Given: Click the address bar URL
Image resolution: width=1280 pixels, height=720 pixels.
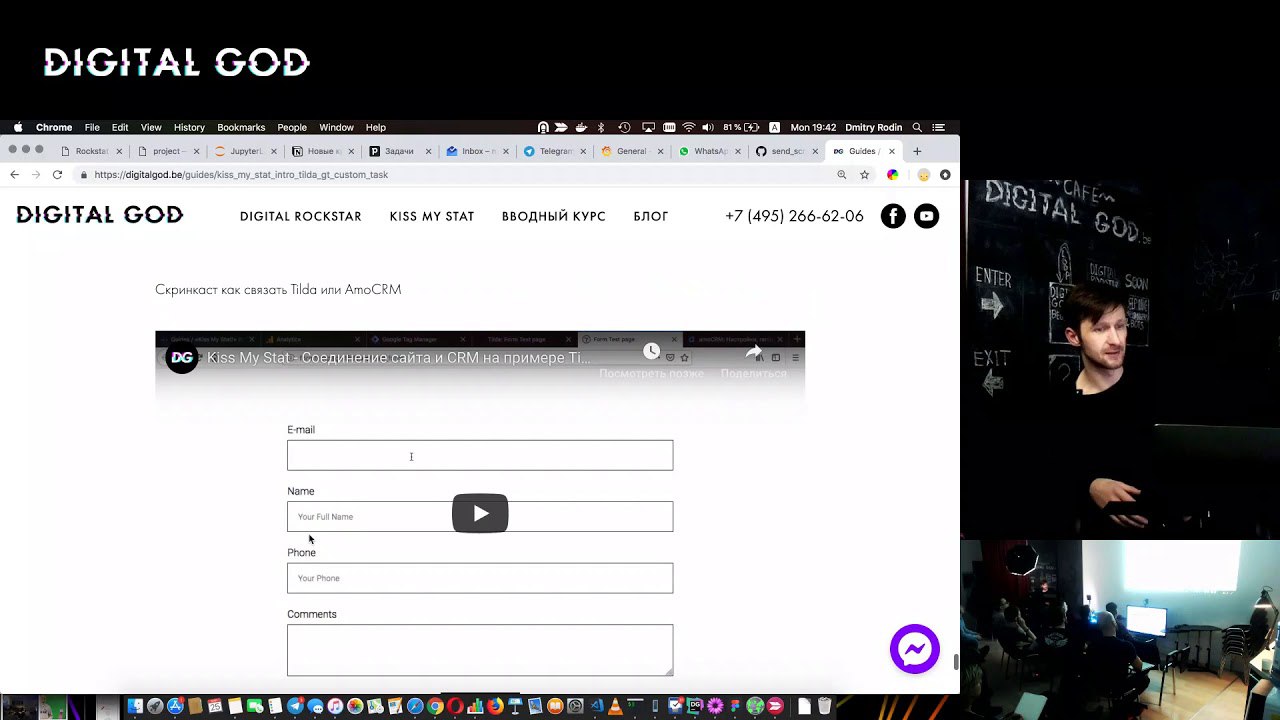Looking at the screenshot, I should 241,174.
